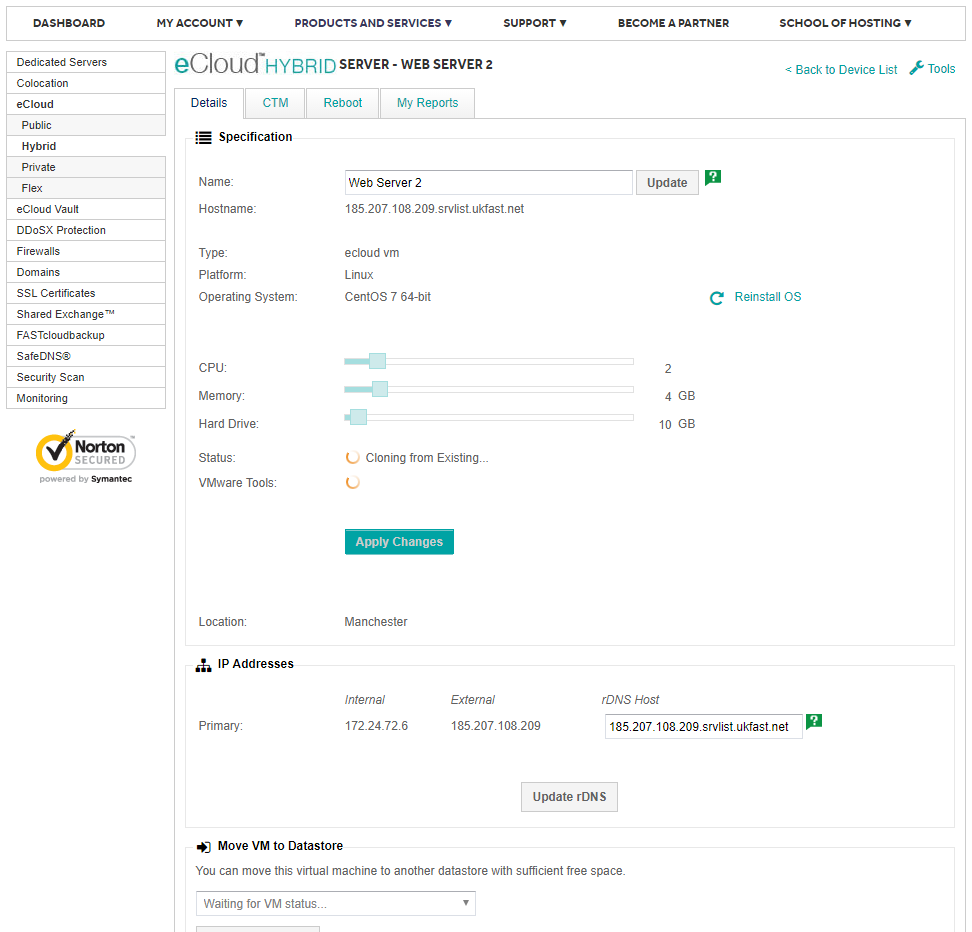Click the Memory slider handle
Image resolution: width=972 pixels, height=932 pixels.
tap(380, 389)
